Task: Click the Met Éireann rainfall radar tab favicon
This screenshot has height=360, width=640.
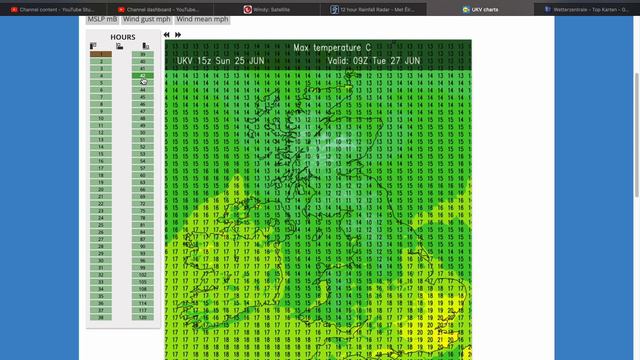Action: [x=334, y=9]
